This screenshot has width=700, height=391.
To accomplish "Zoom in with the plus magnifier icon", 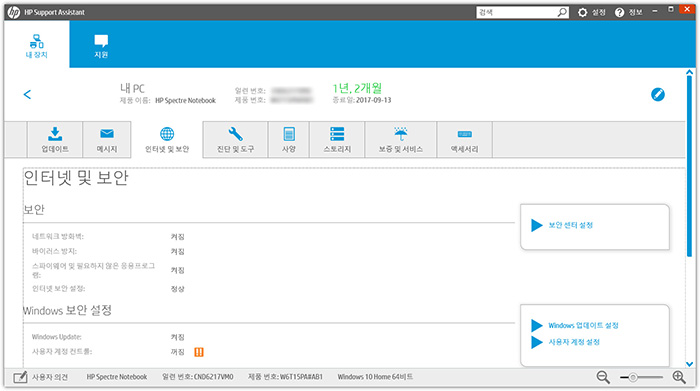I will coord(679,377).
